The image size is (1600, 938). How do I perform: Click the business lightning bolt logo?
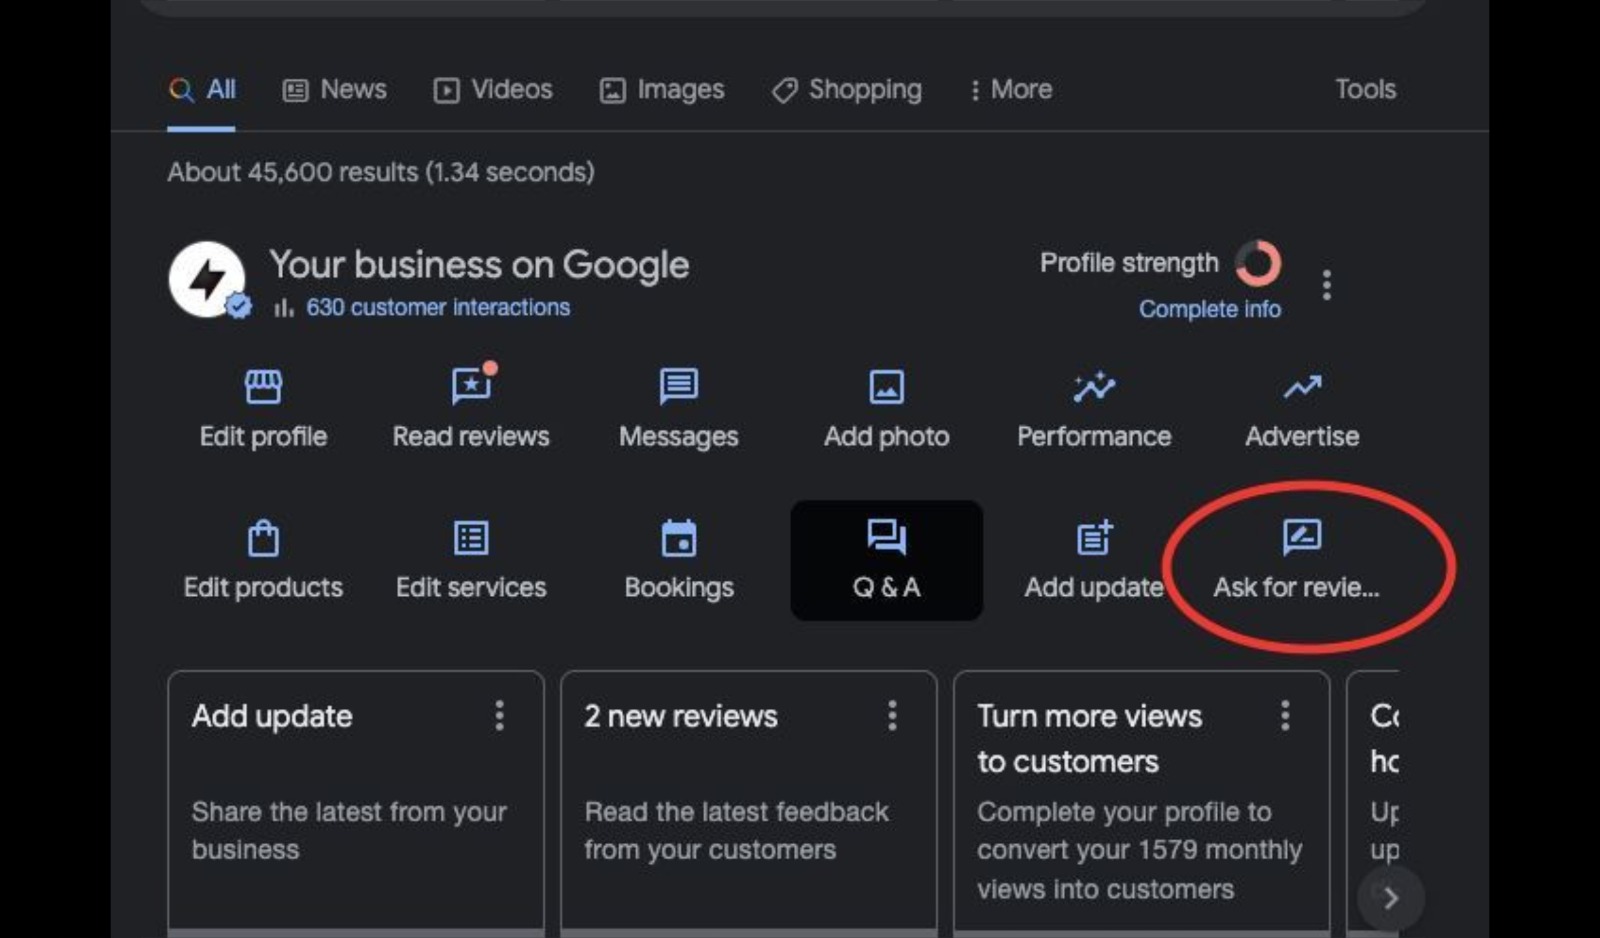(207, 279)
